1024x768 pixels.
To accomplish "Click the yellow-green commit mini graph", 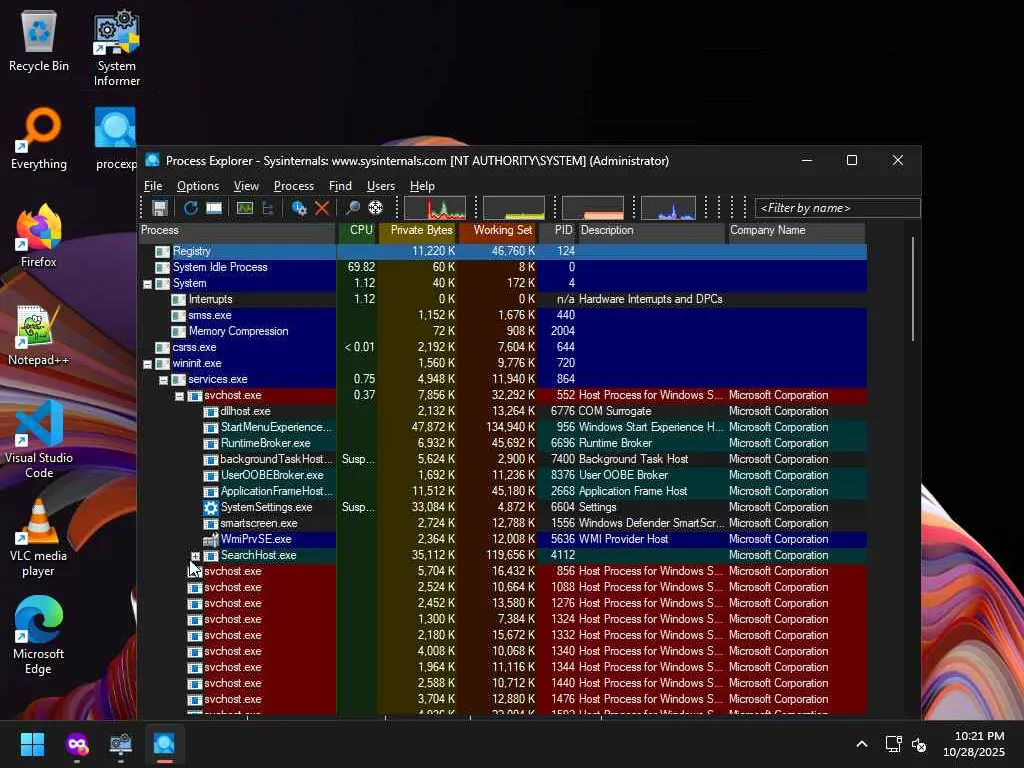I will [514, 208].
